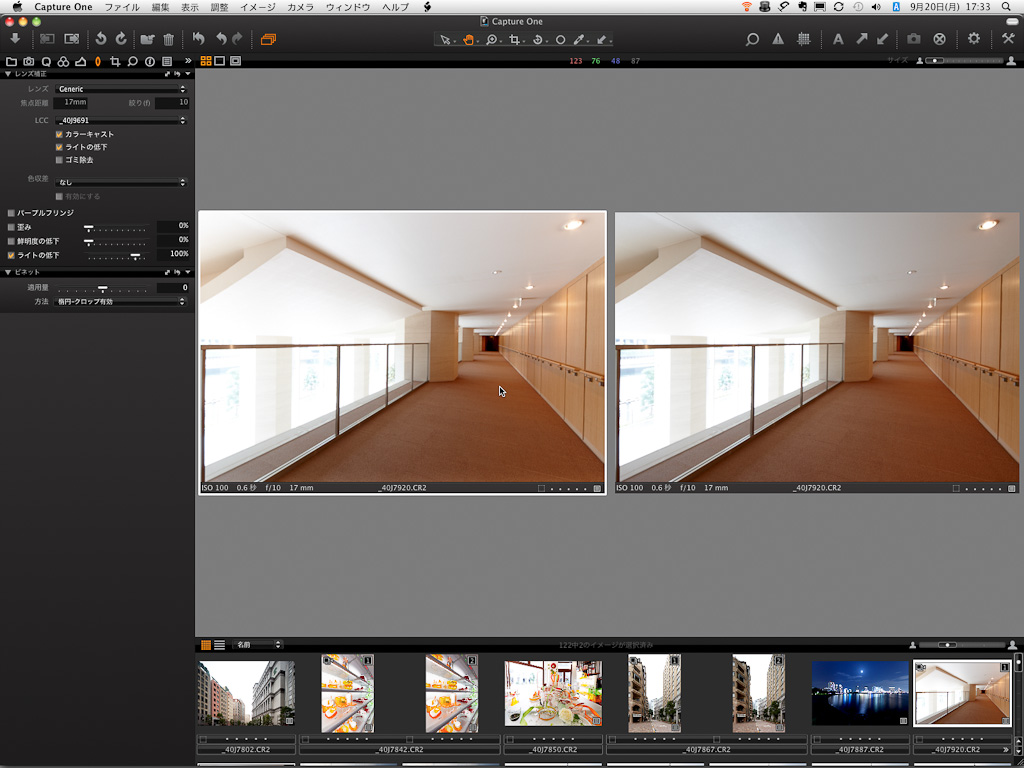This screenshot has height=768, width=1024.
Task: Select the night skyline thumbnail _40J7887.CR2
Action: pos(860,692)
